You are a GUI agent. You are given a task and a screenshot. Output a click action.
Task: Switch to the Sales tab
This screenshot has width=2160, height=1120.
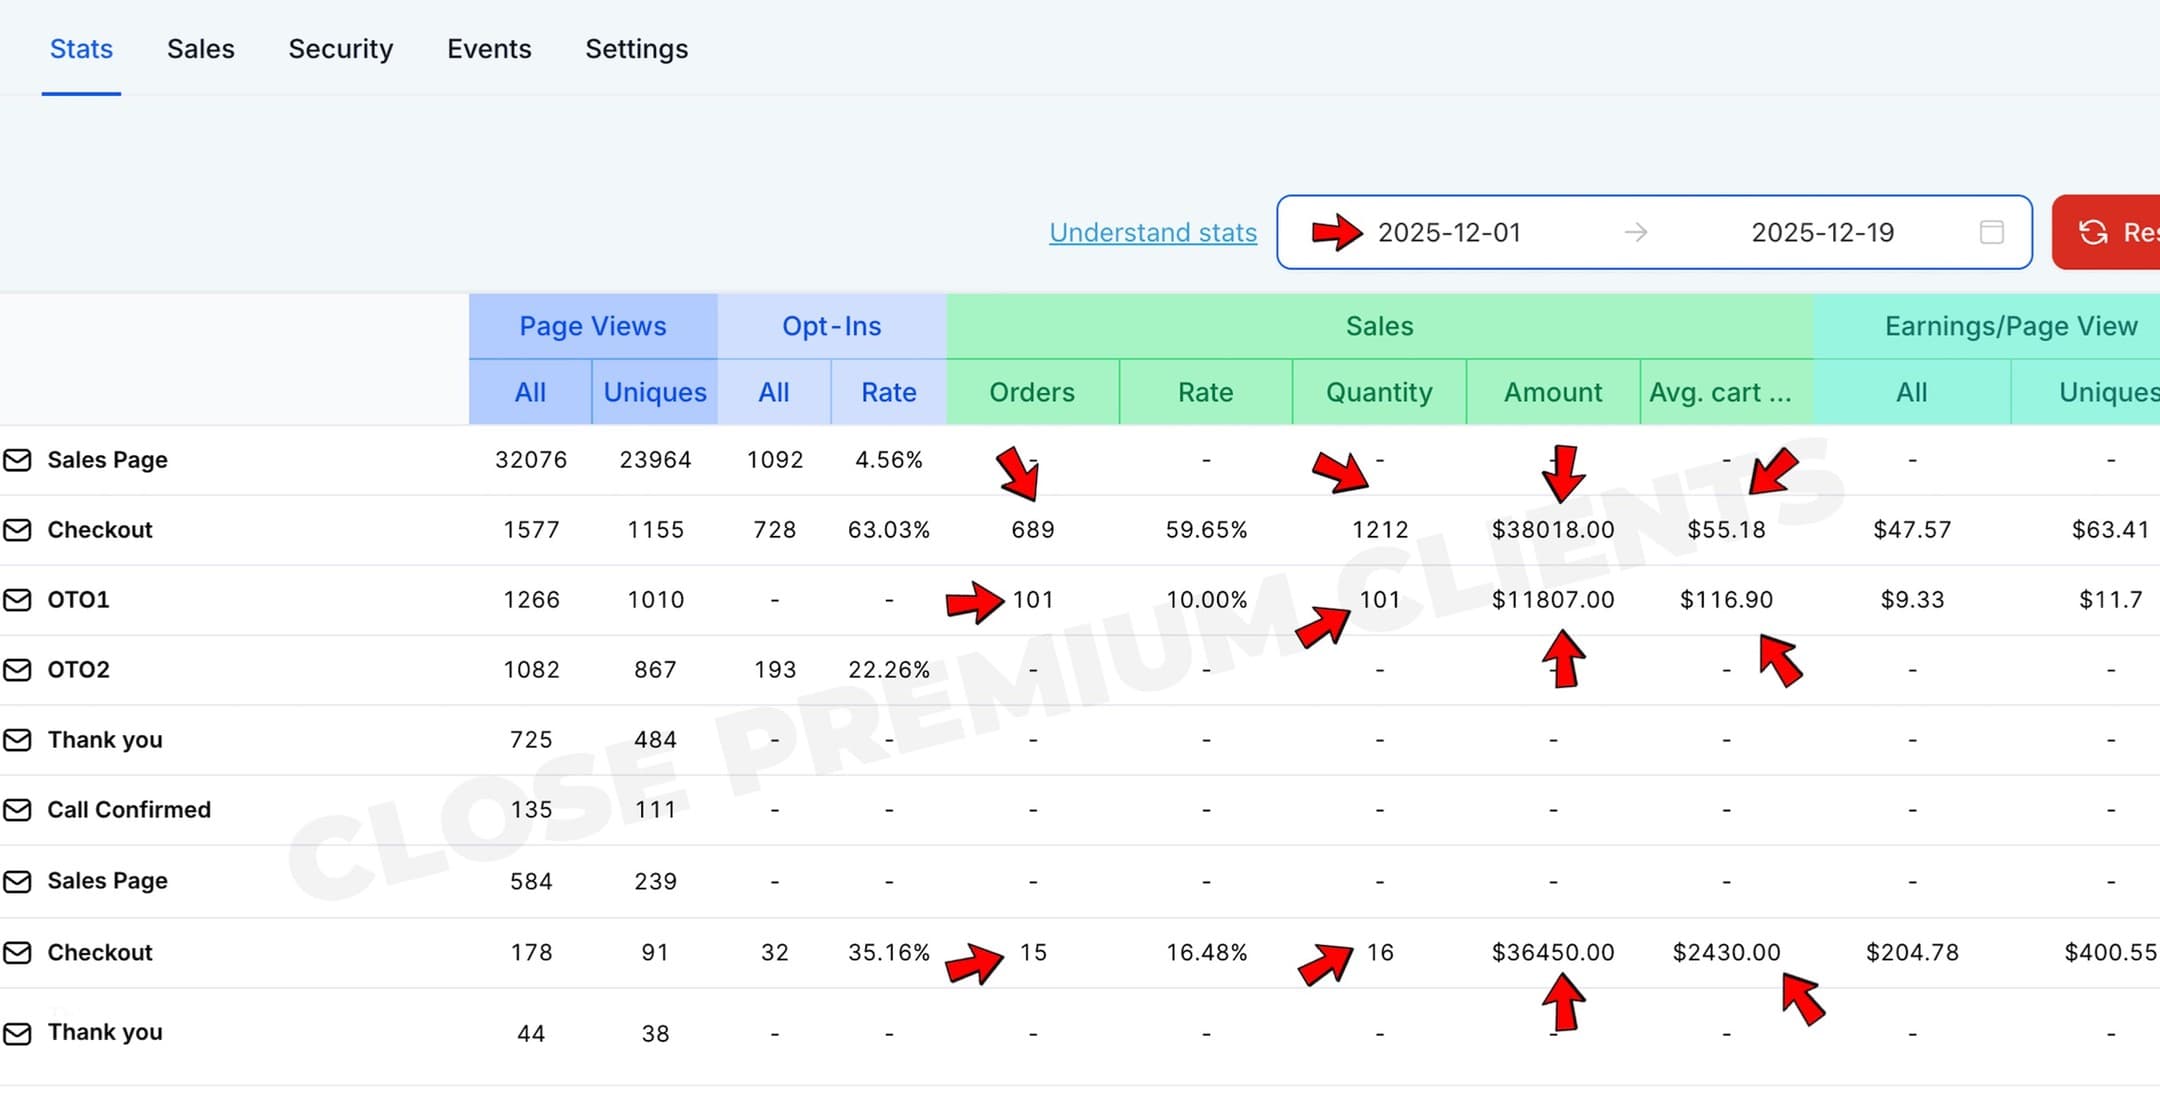coord(201,49)
